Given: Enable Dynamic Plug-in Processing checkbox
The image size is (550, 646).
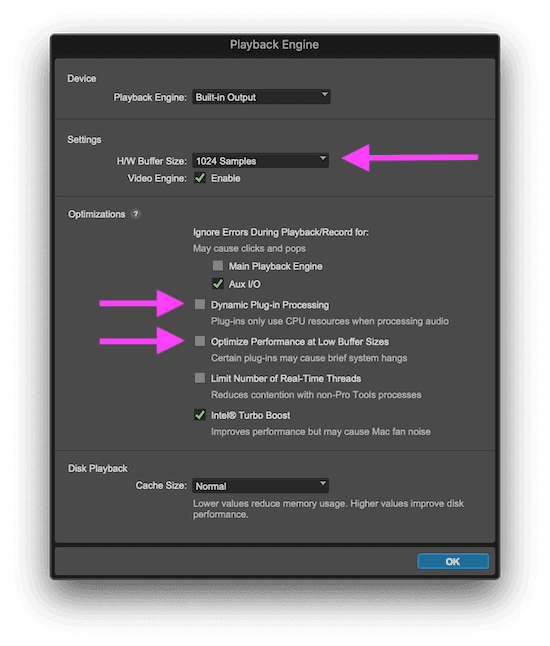Looking at the screenshot, I should click(200, 304).
